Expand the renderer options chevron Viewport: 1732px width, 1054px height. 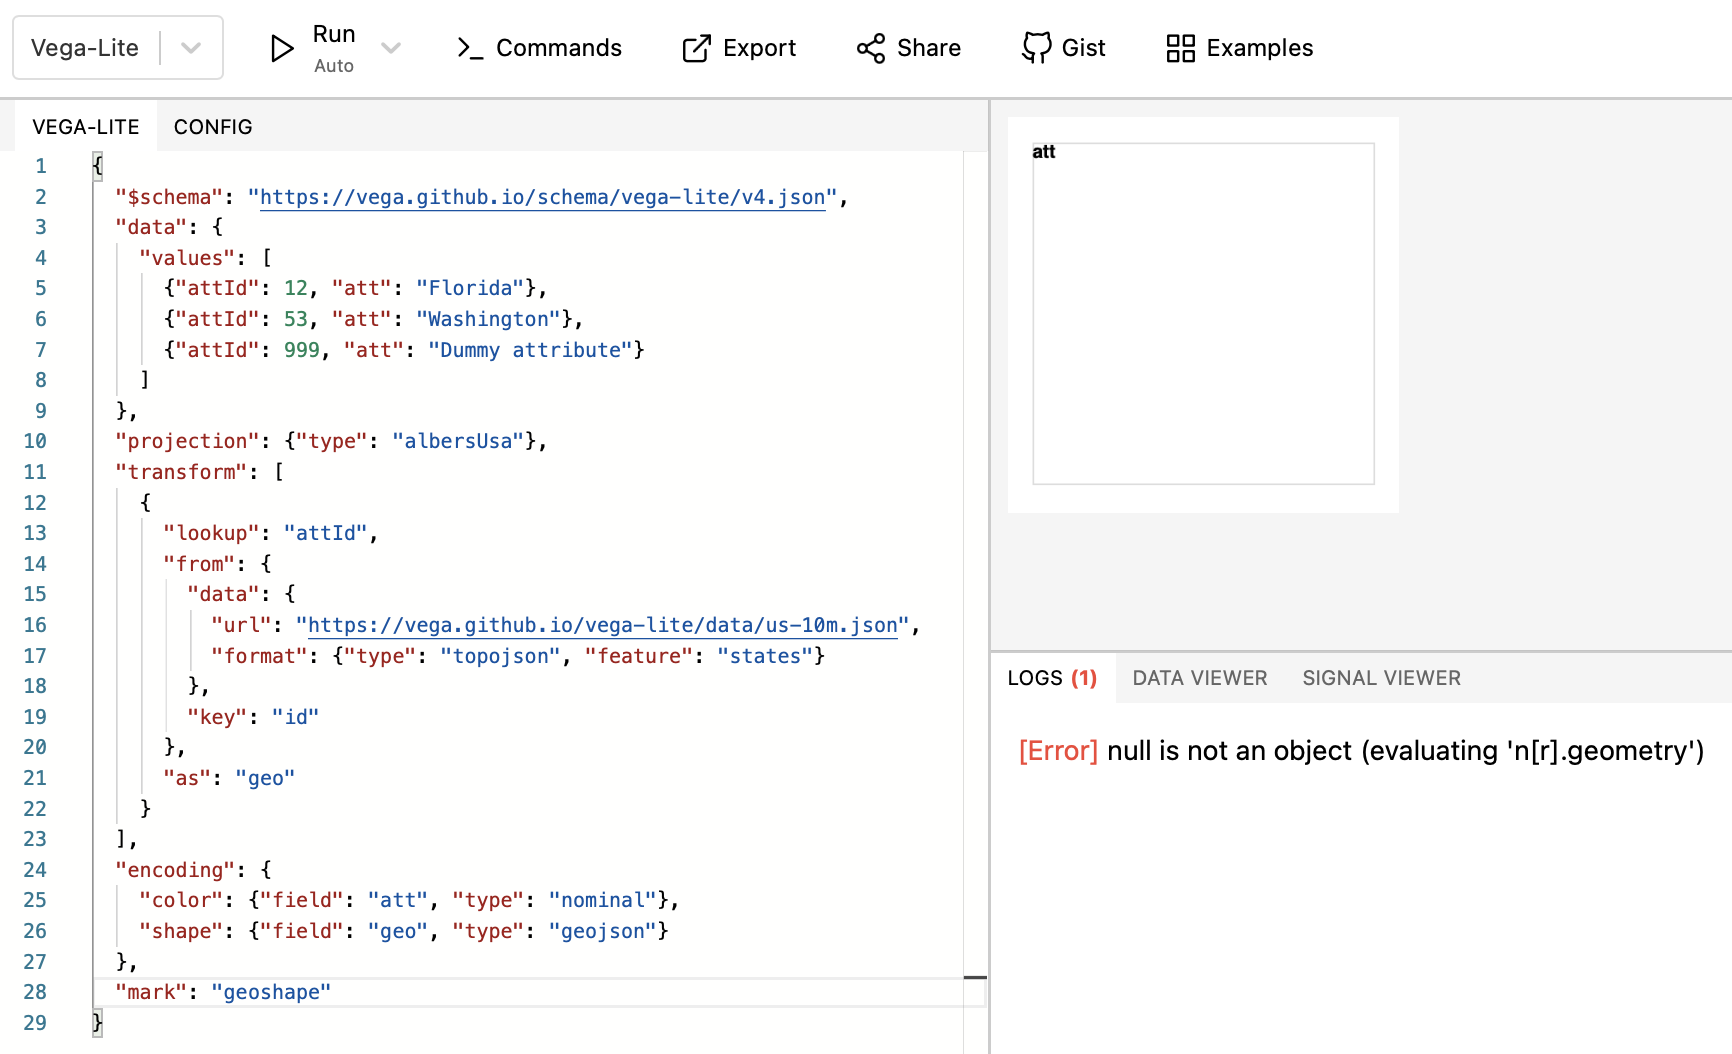coord(191,47)
